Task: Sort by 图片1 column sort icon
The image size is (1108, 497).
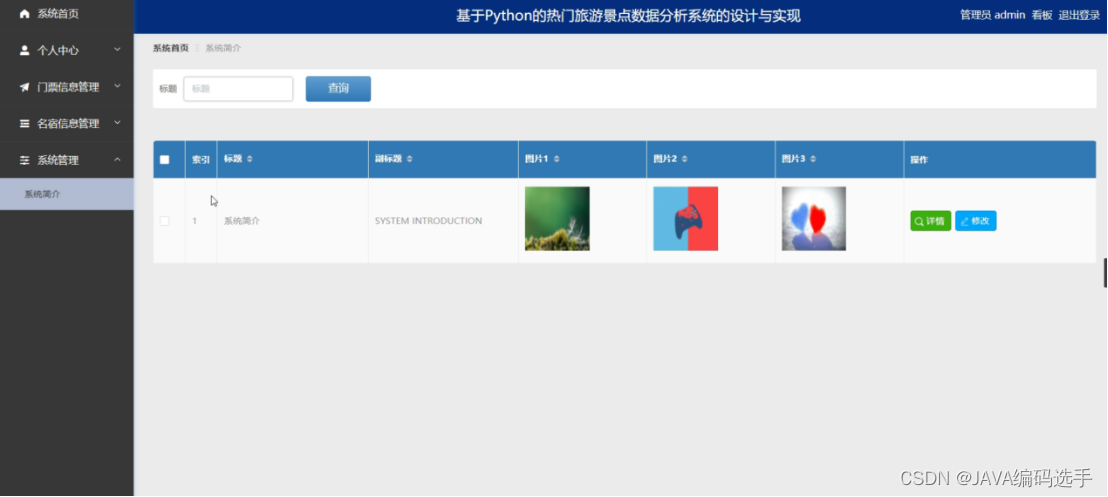Action: (x=556, y=159)
